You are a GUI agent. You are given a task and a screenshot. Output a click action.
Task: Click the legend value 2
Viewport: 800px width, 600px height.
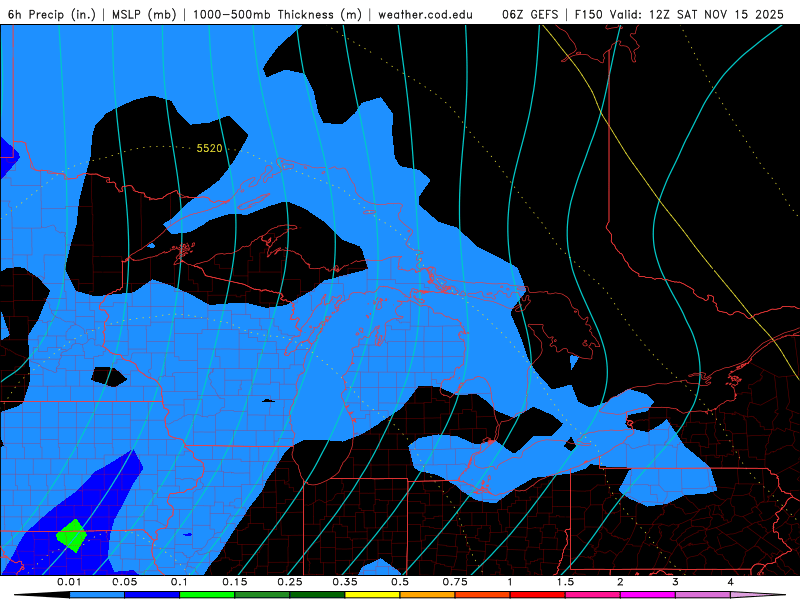[620, 582]
